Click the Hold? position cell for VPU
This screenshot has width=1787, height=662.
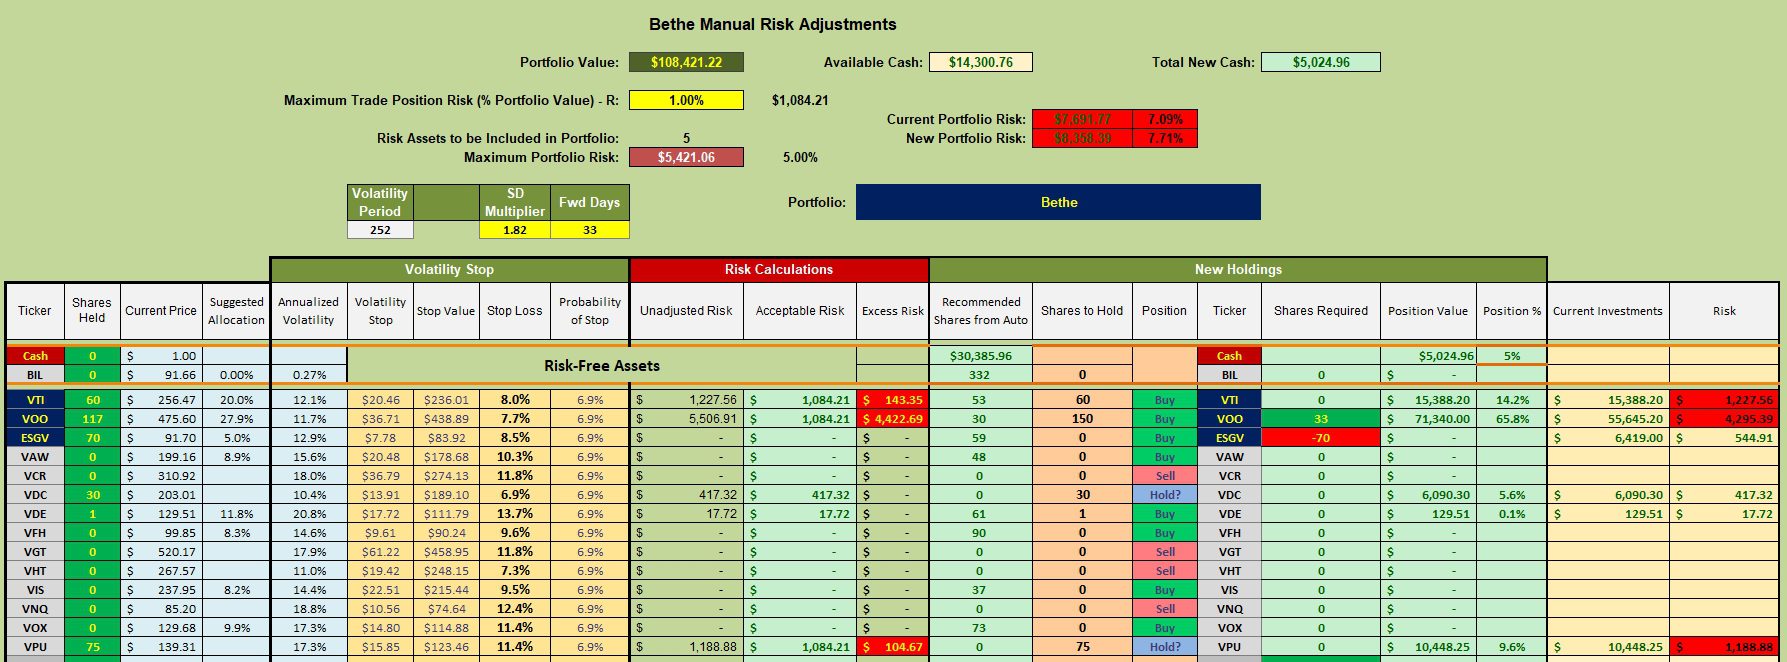1165,647
